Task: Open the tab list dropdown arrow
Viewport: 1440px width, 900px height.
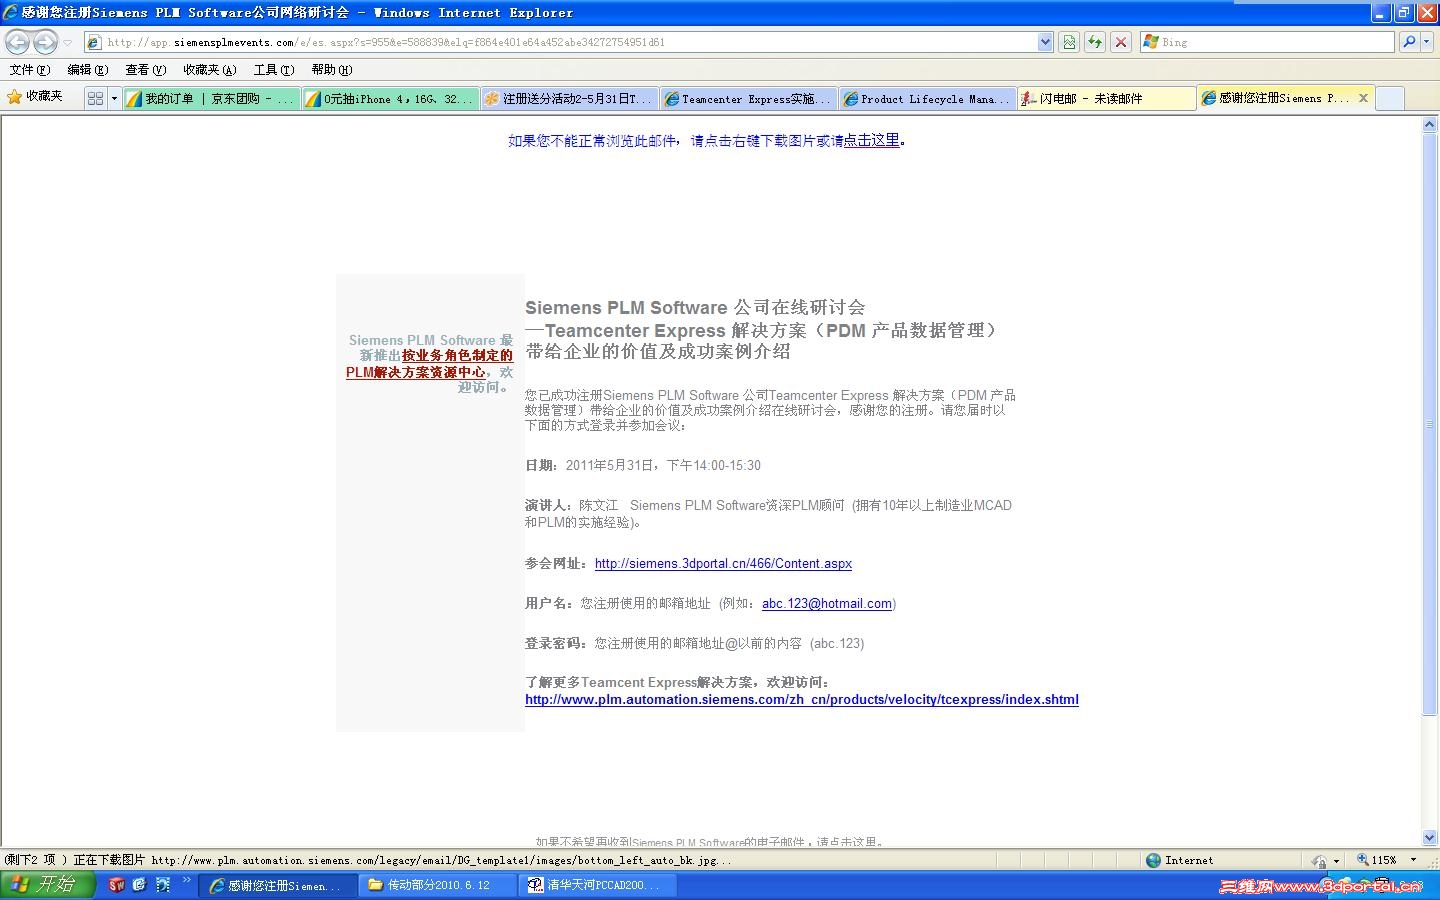Action: [114, 98]
